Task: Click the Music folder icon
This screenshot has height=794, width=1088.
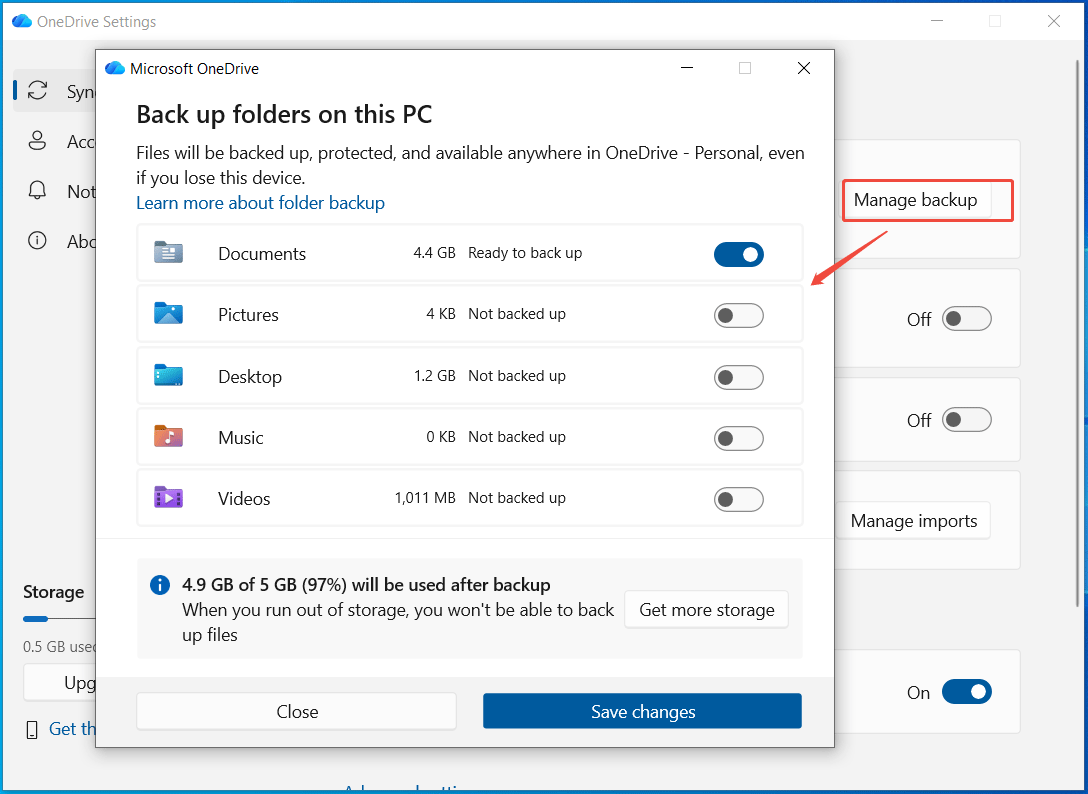Action: pyautogui.click(x=170, y=437)
